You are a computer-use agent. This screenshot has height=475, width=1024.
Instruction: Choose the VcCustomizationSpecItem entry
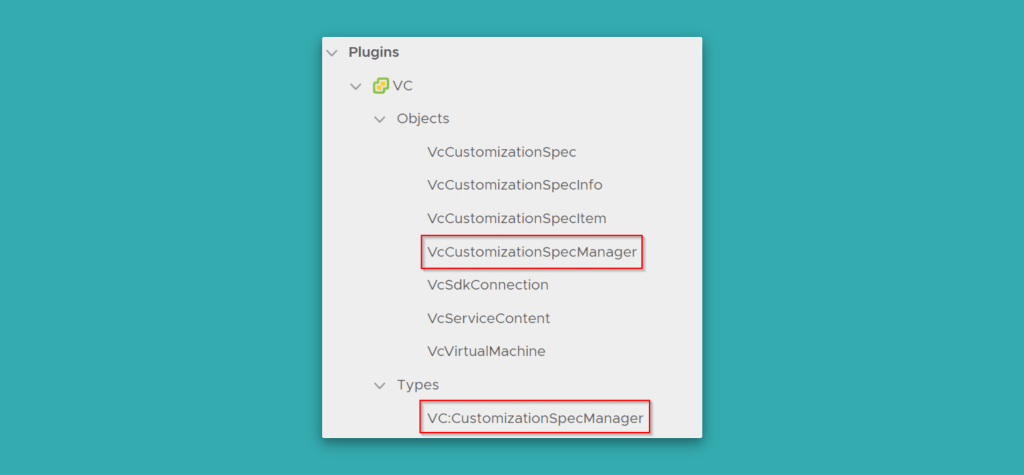[x=516, y=218]
